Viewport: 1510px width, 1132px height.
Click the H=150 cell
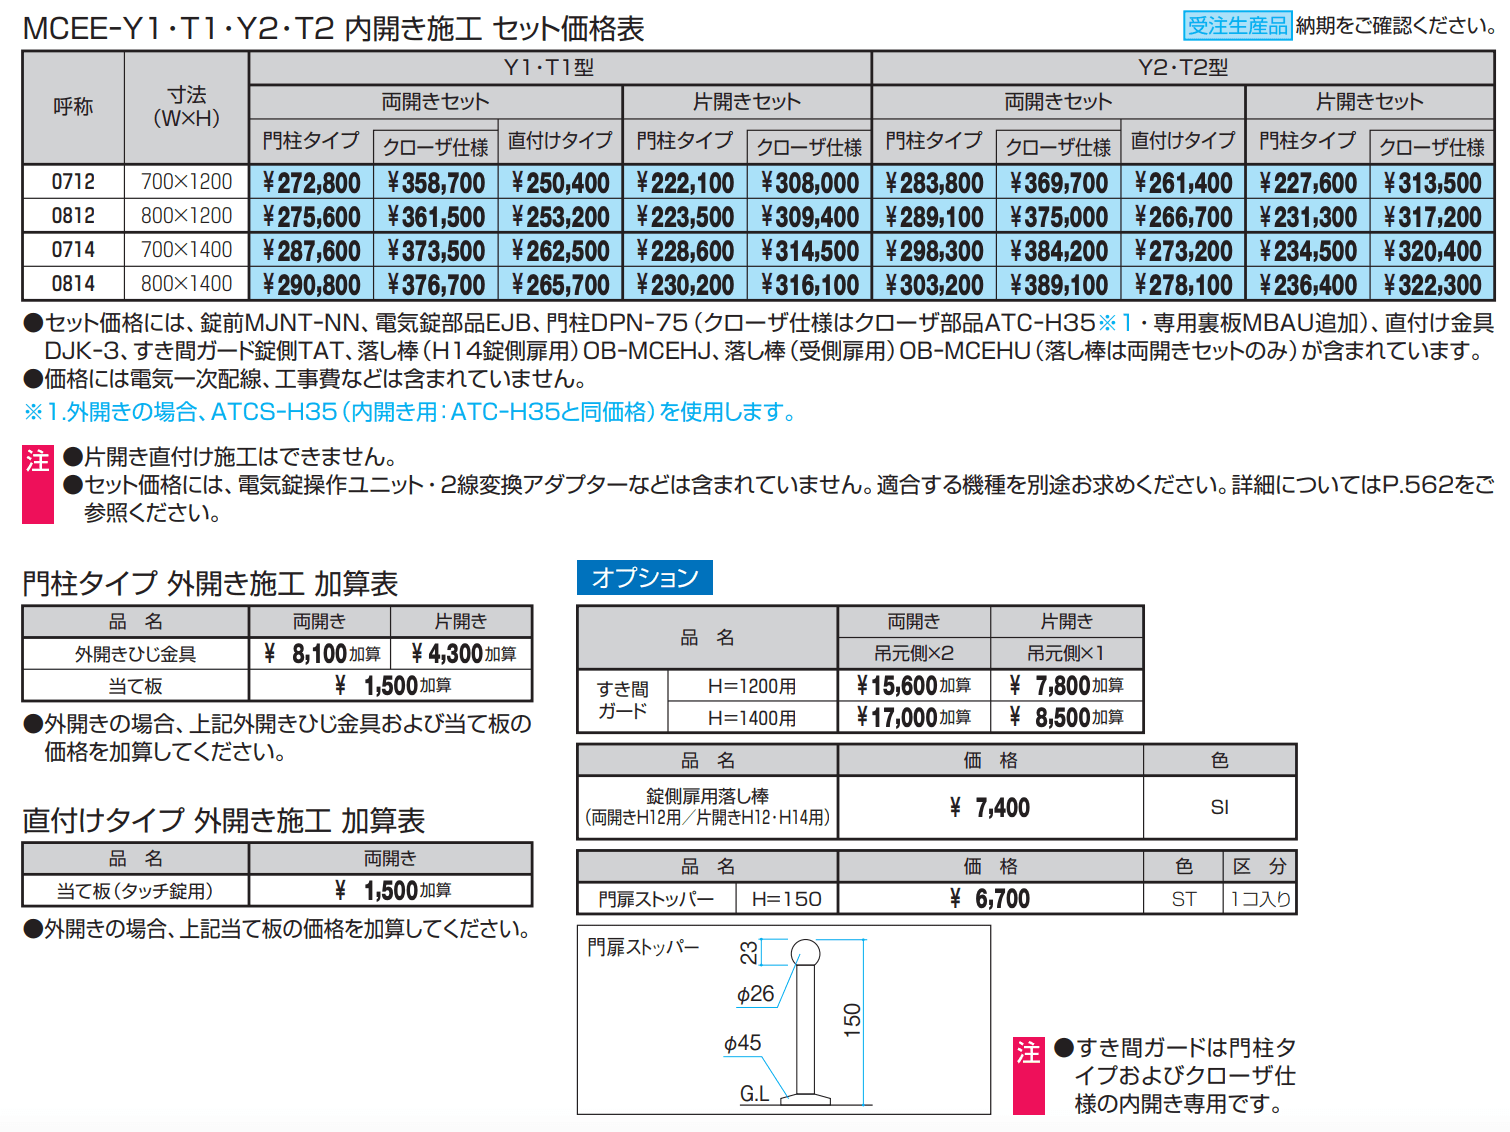coord(787,899)
